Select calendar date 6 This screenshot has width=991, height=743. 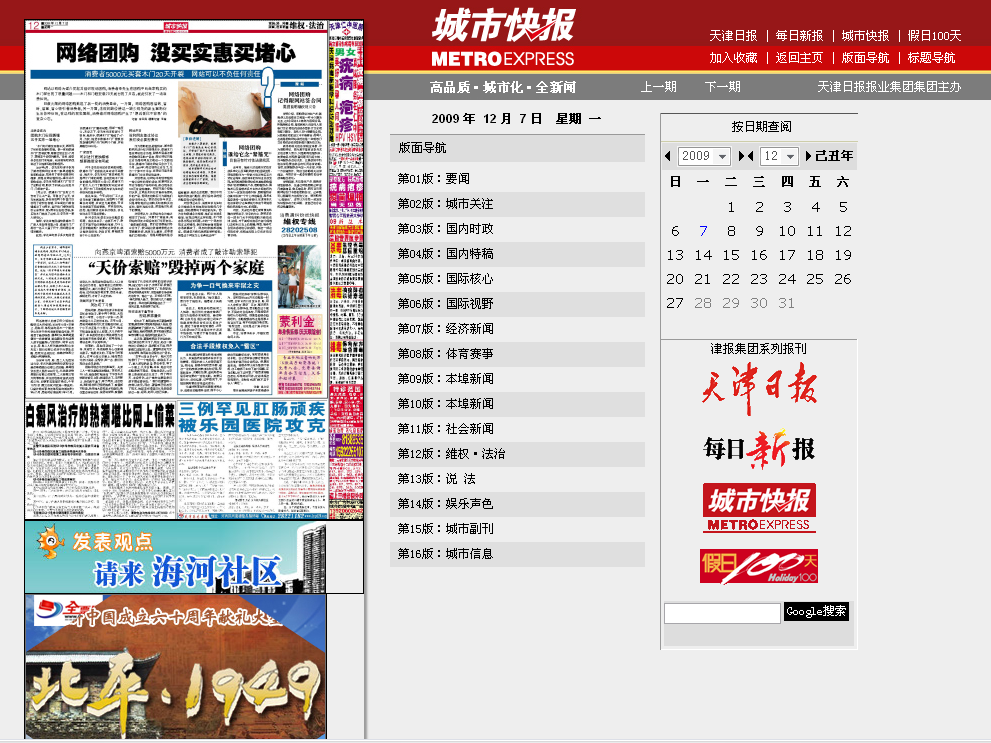tap(675, 231)
